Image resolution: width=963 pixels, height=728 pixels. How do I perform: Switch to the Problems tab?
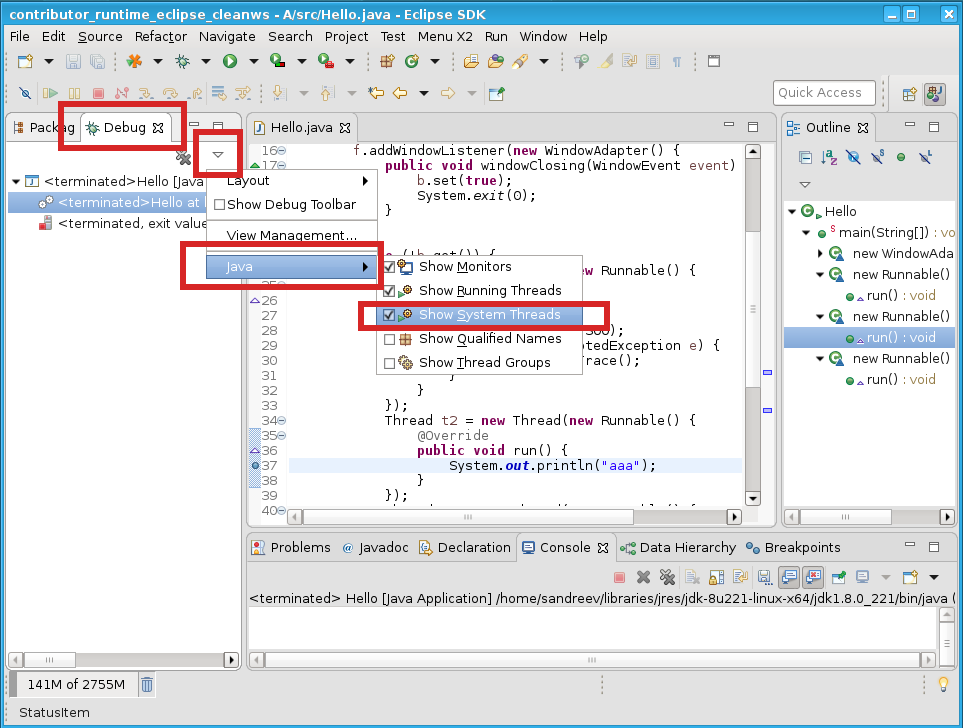[x=292, y=547]
